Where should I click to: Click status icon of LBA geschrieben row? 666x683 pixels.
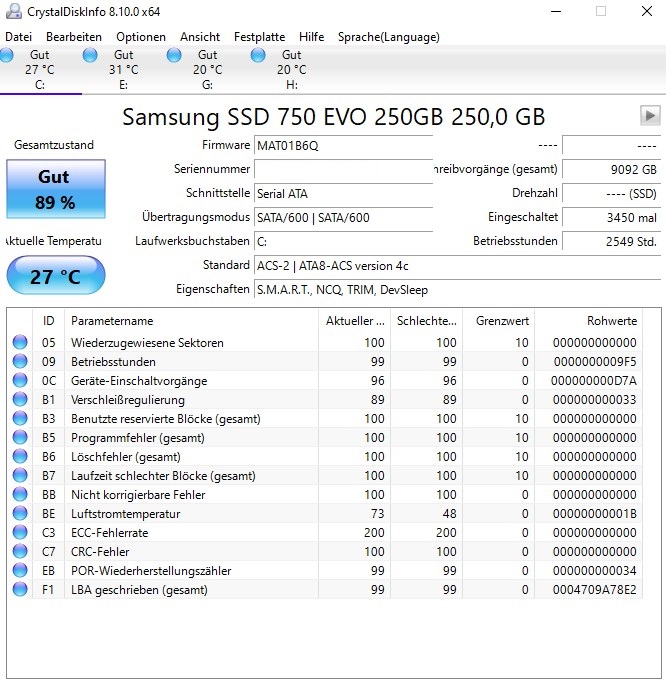[20, 589]
